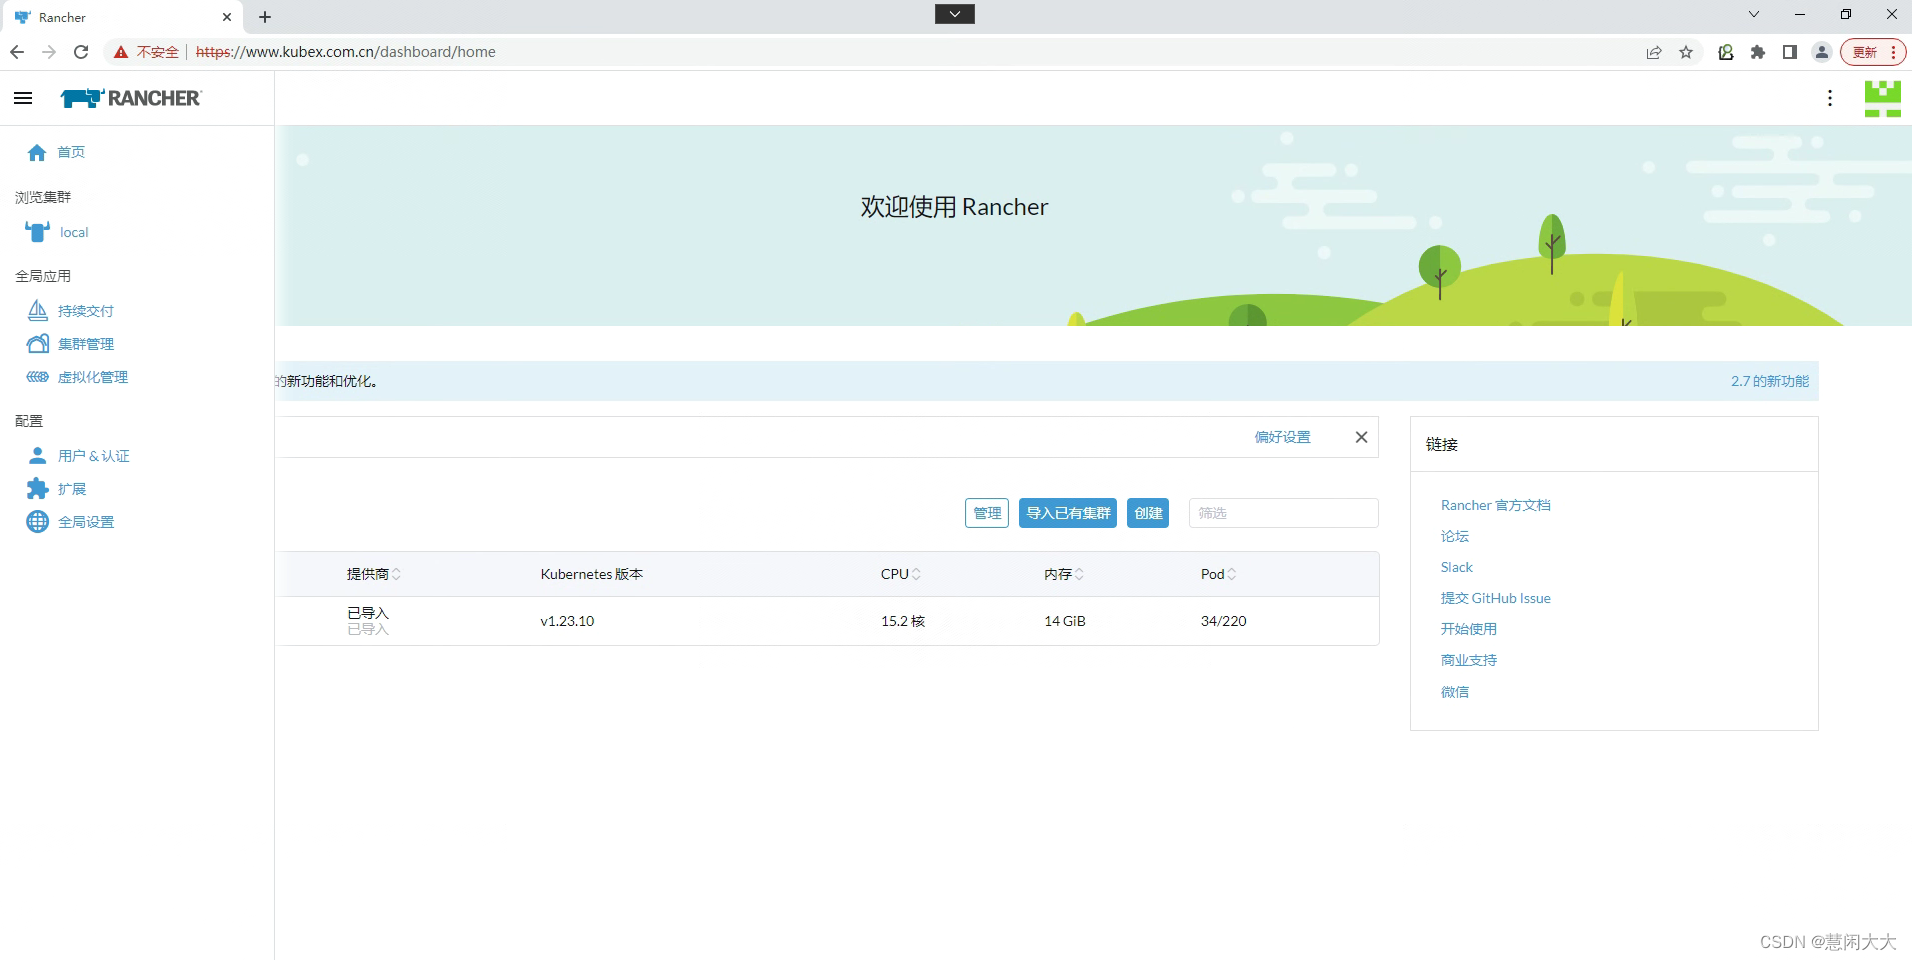
Task: Open the Slack link
Action: (x=1457, y=567)
